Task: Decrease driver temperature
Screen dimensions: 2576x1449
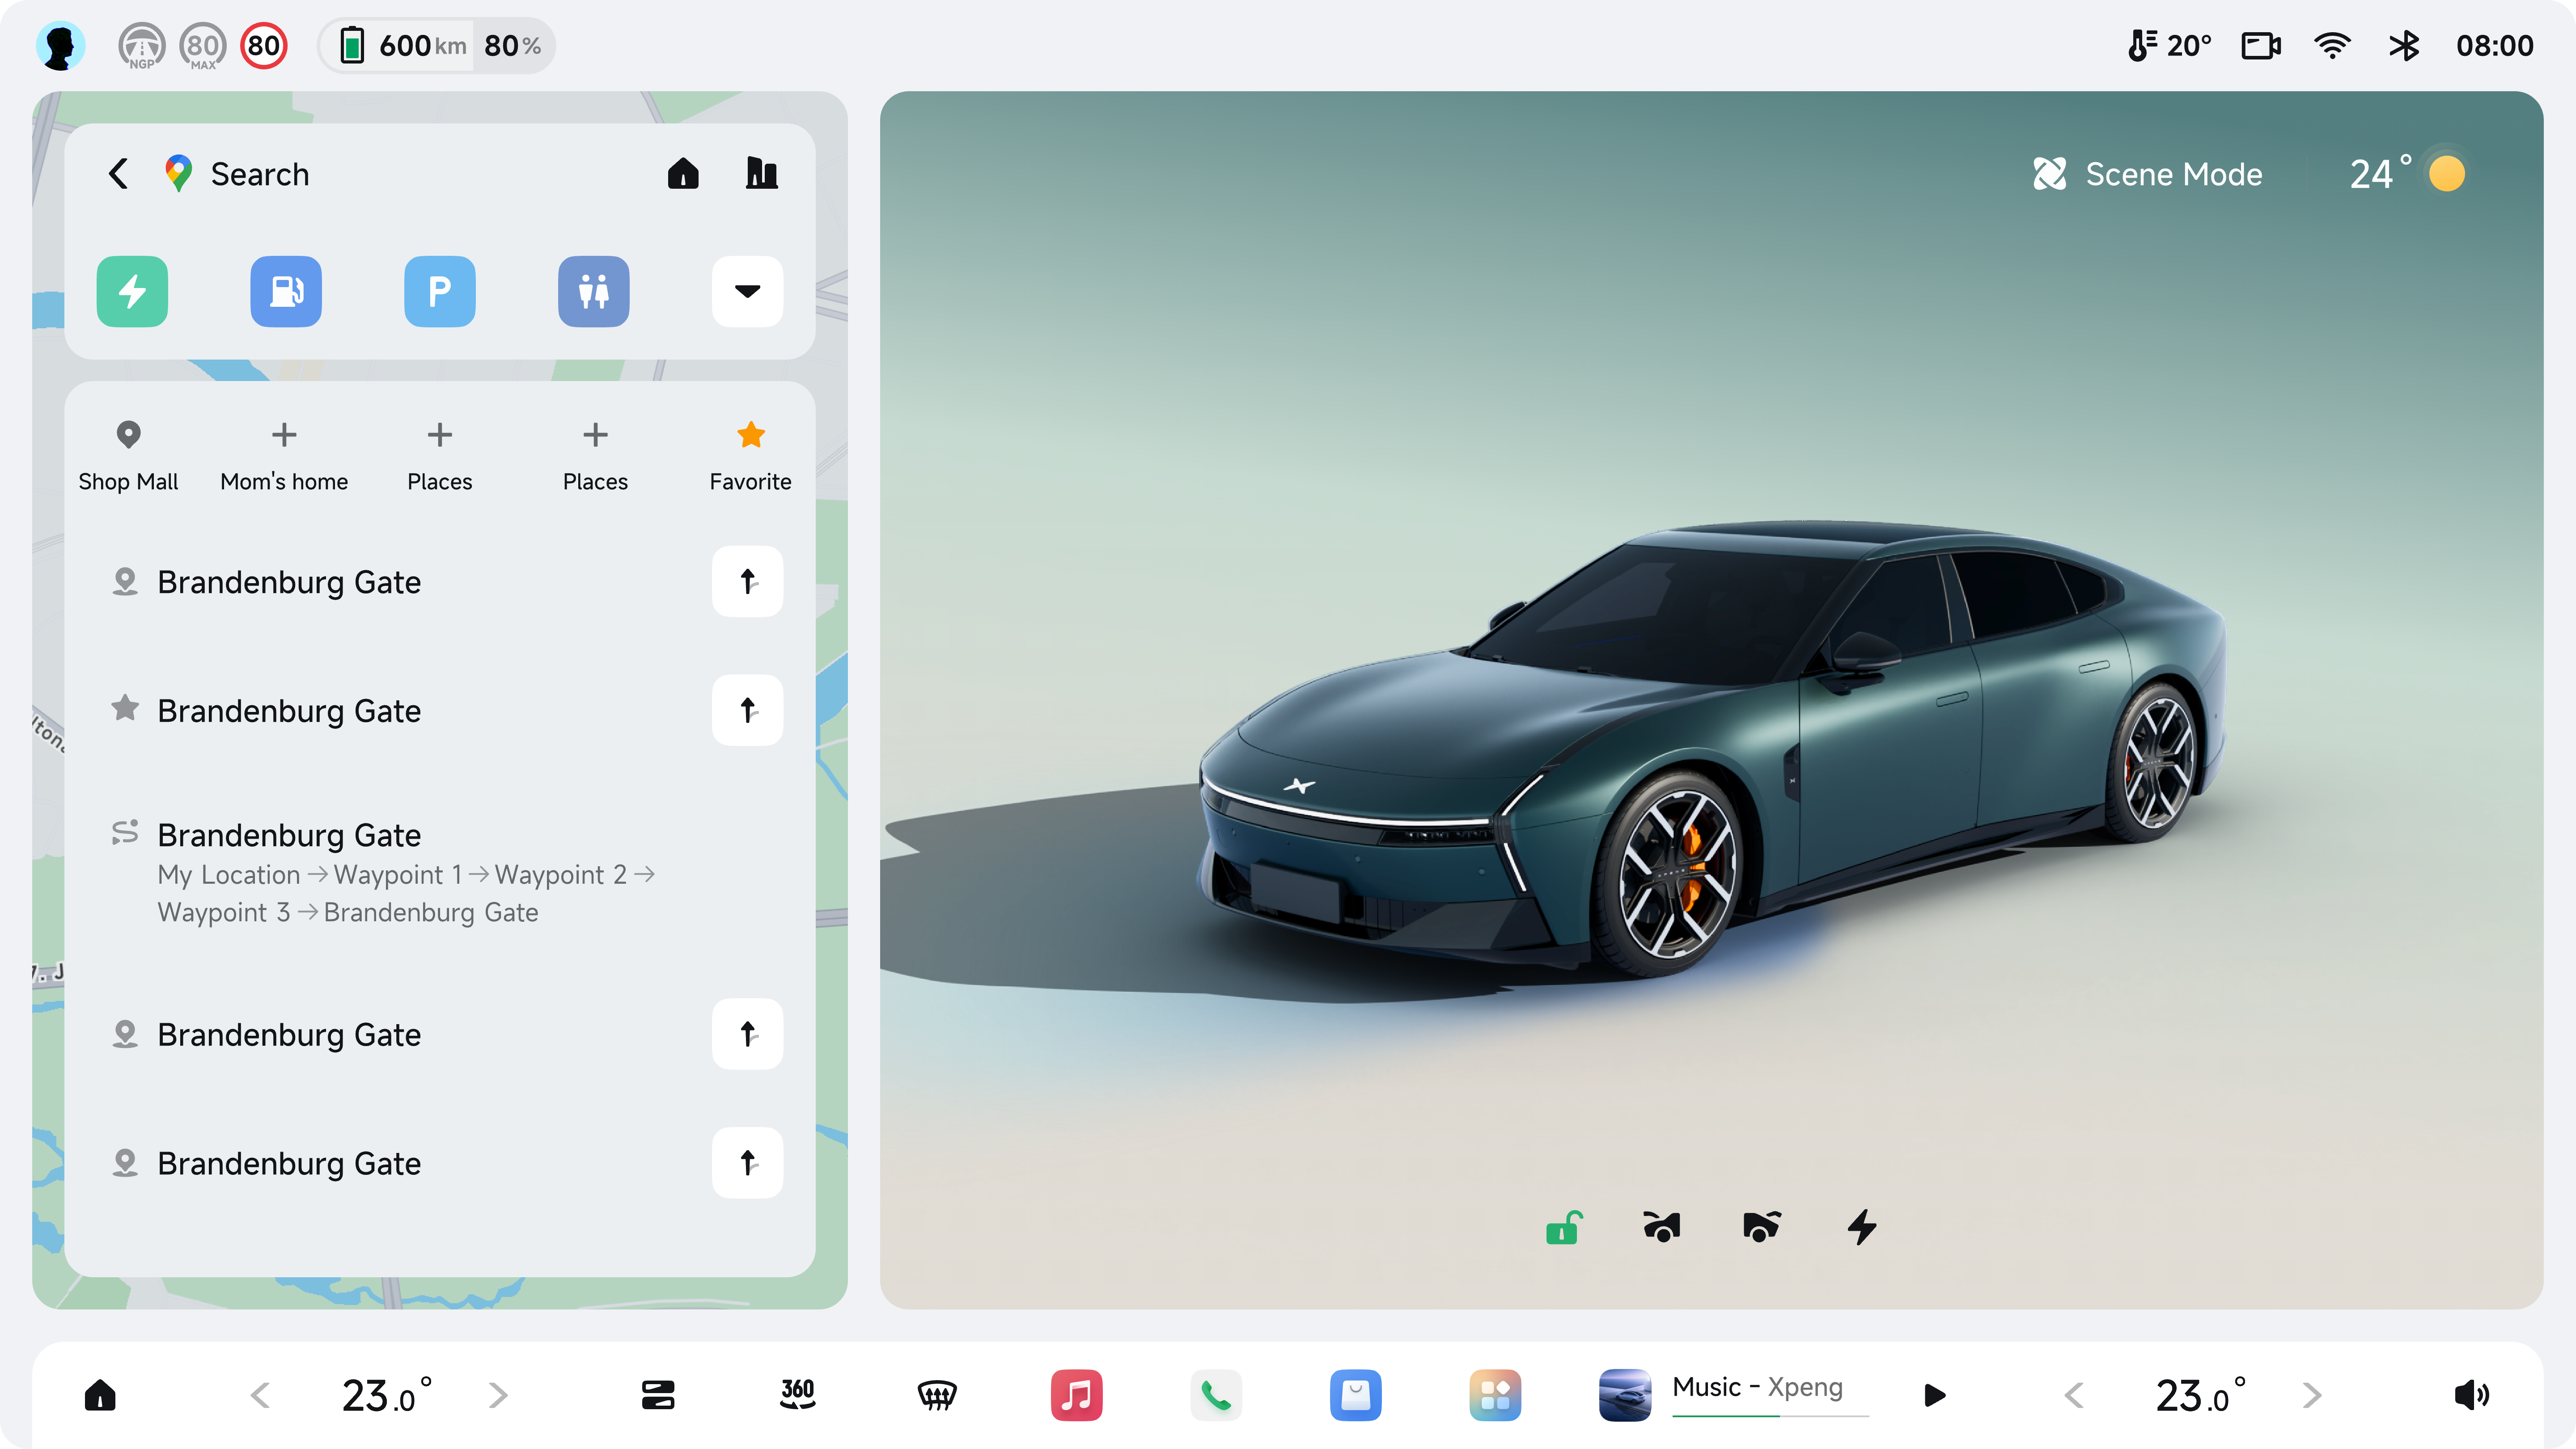Action: [260, 1395]
